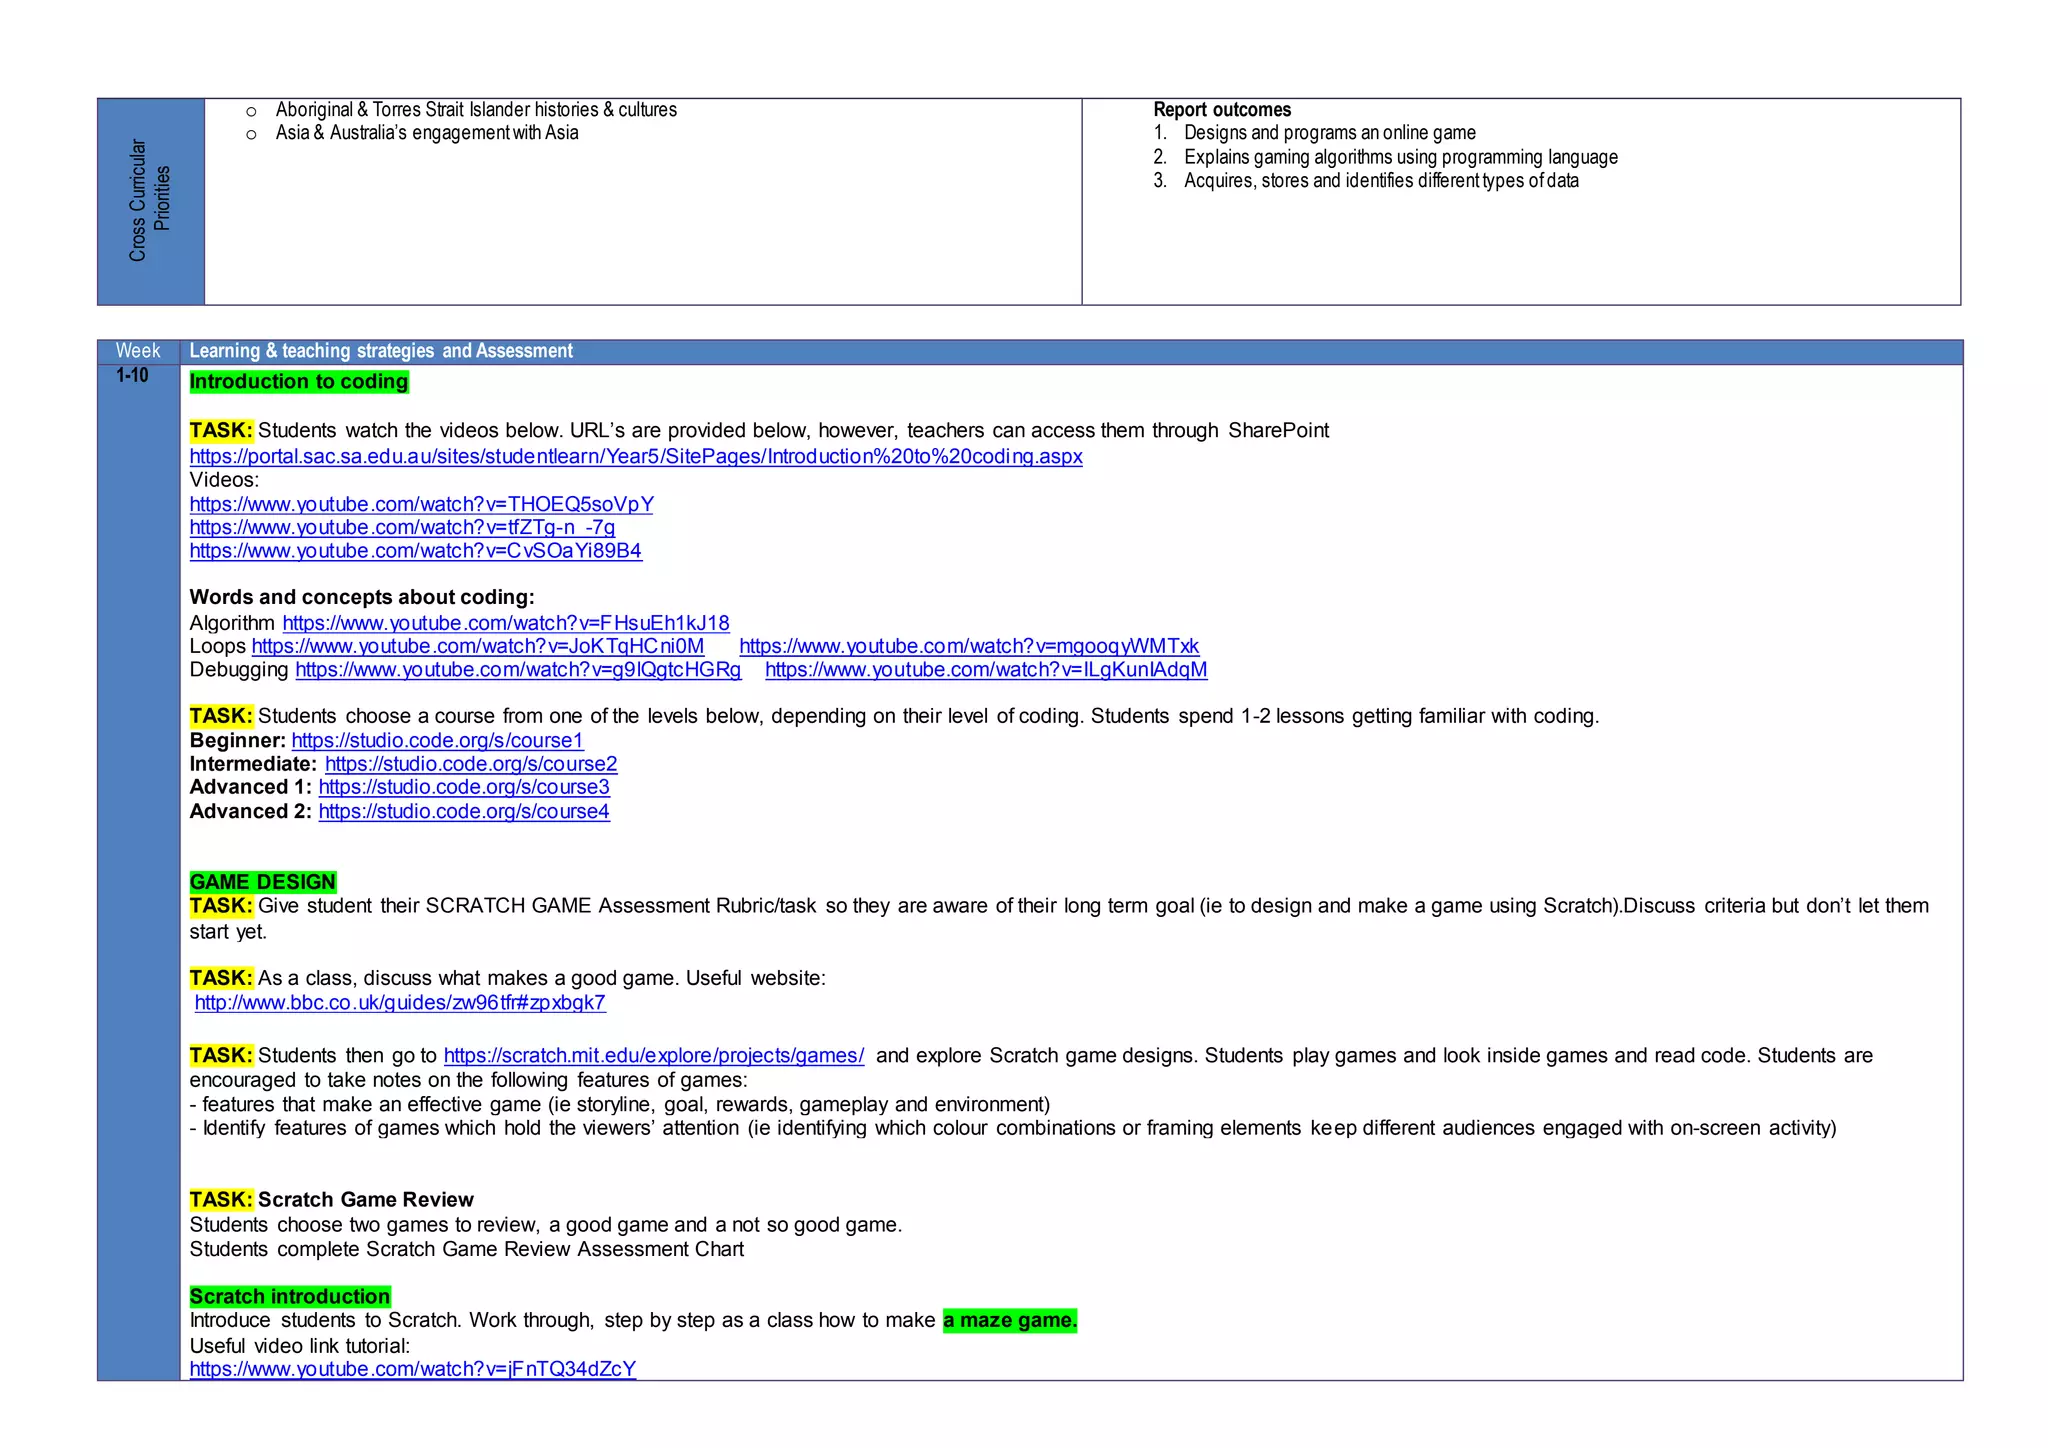Screen dimensions: 2048x1448
Task: Open the Debugging video link g9lQgtcHGRg
Action: tap(518, 670)
